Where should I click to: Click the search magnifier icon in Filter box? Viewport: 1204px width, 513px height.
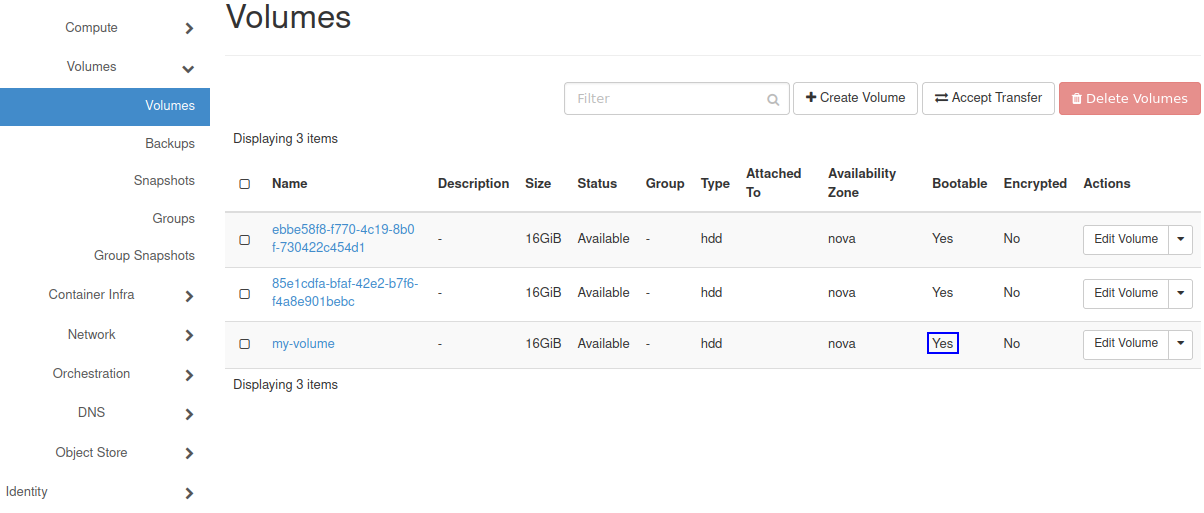click(x=773, y=100)
